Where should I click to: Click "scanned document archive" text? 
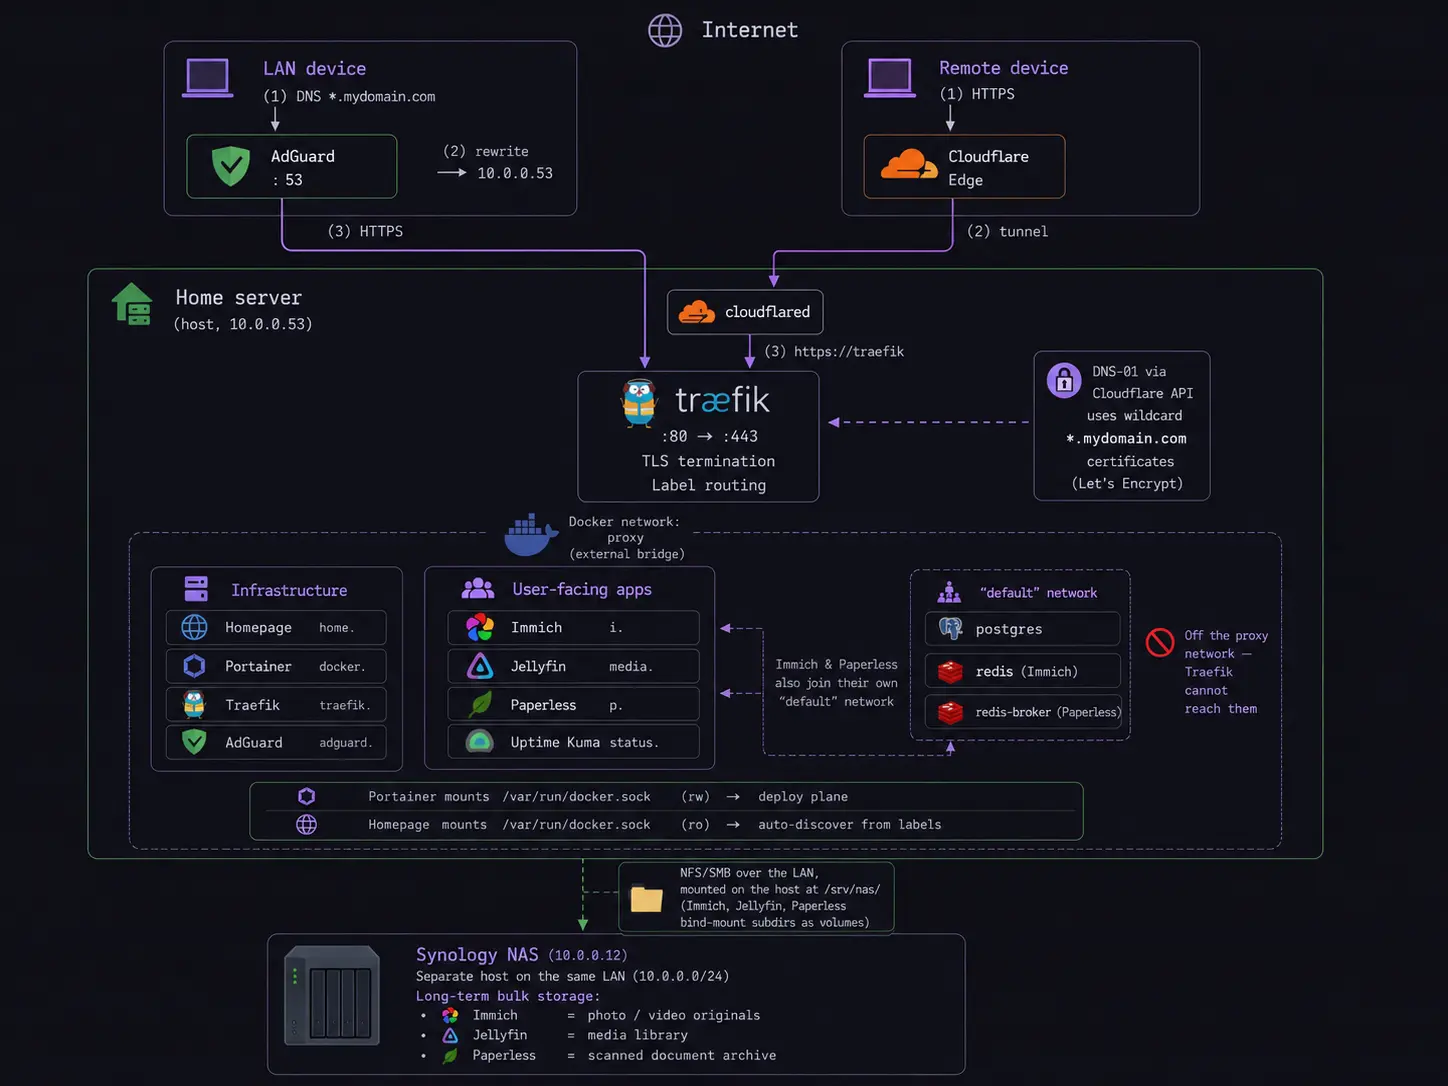(682, 1055)
